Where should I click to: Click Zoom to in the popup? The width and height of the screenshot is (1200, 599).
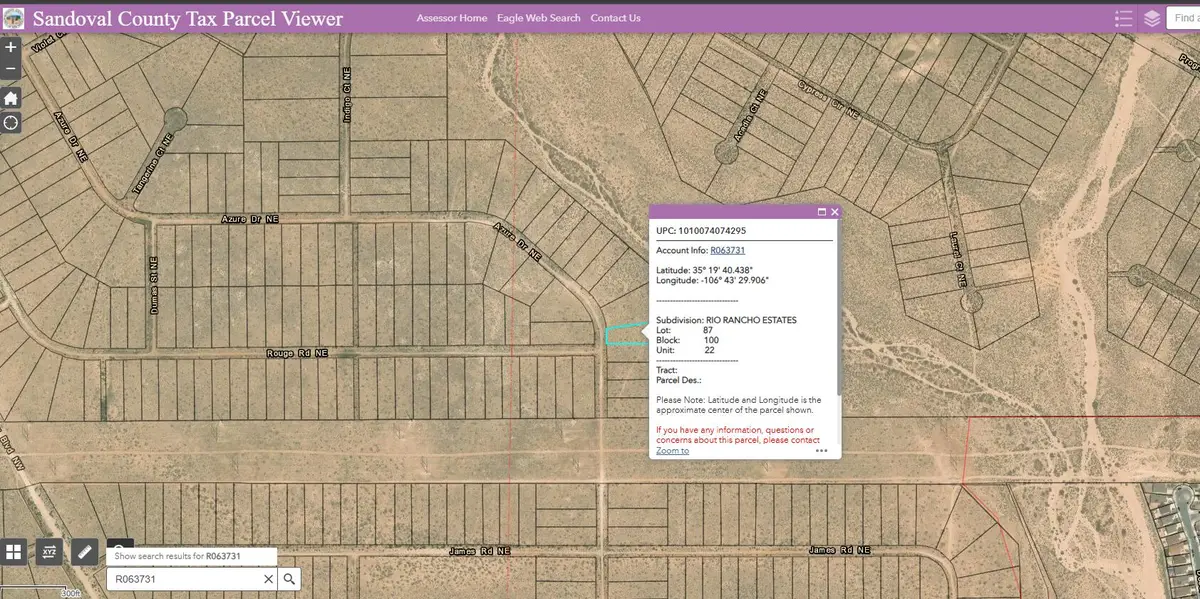[x=673, y=451]
